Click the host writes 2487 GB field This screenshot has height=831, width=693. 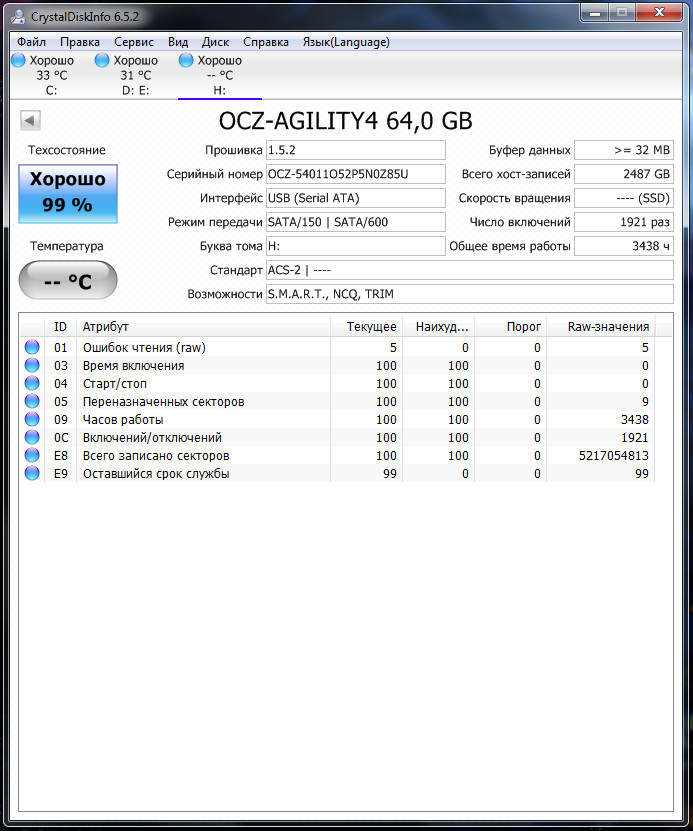(x=624, y=174)
